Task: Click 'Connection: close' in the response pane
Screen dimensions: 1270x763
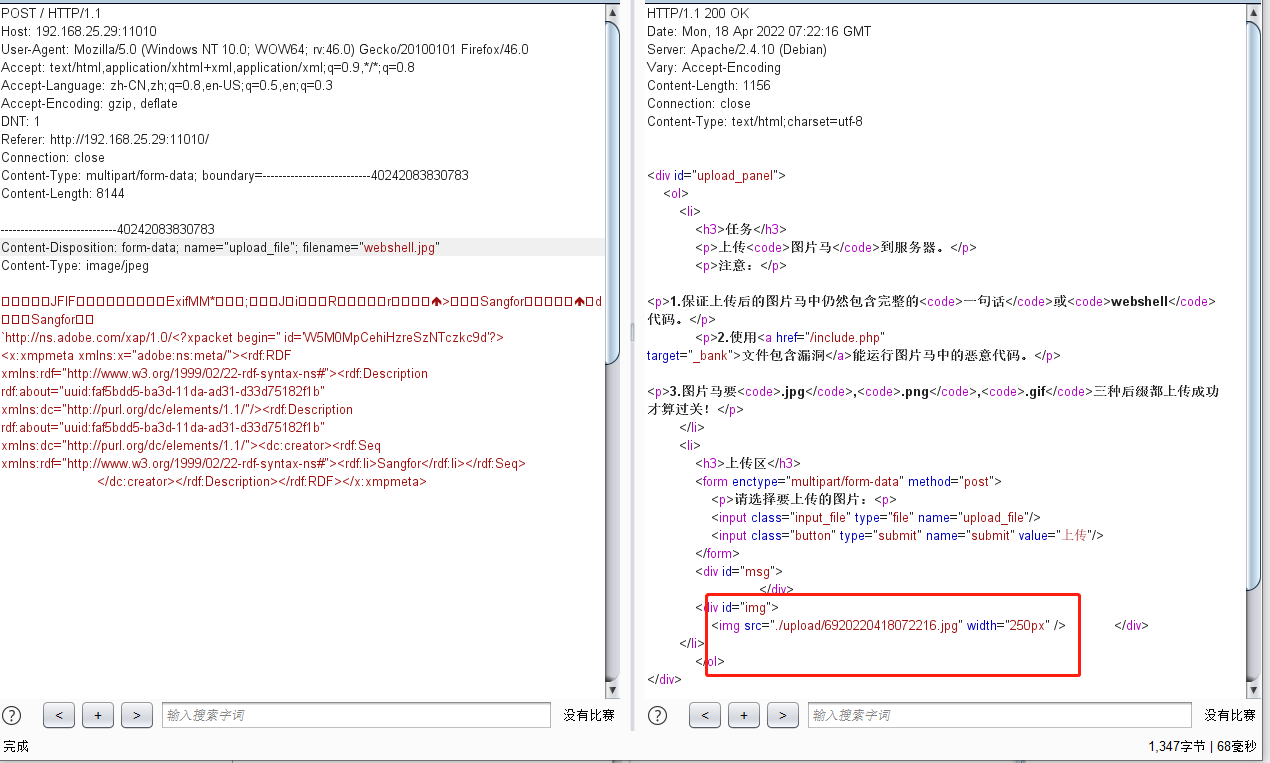Action: click(699, 103)
